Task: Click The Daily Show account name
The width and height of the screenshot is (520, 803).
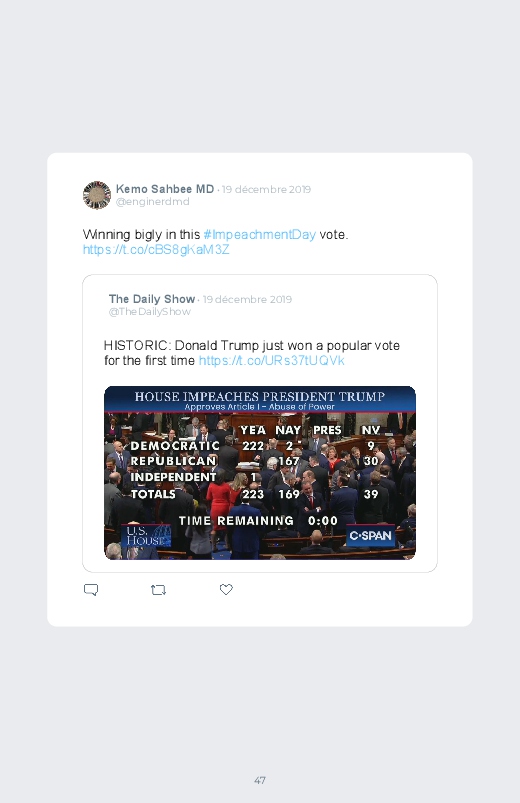Action: click(x=152, y=299)
